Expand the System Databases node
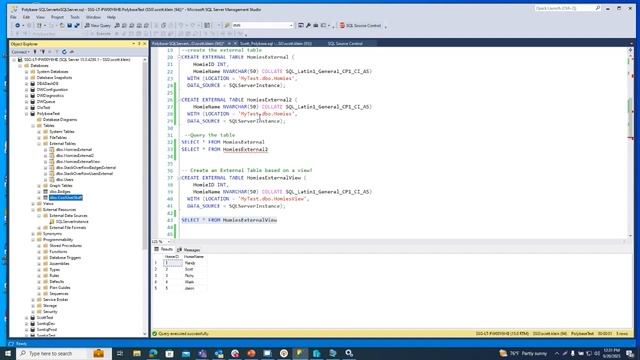This screenshot has width=640, height=360. [x=27, y=71]
